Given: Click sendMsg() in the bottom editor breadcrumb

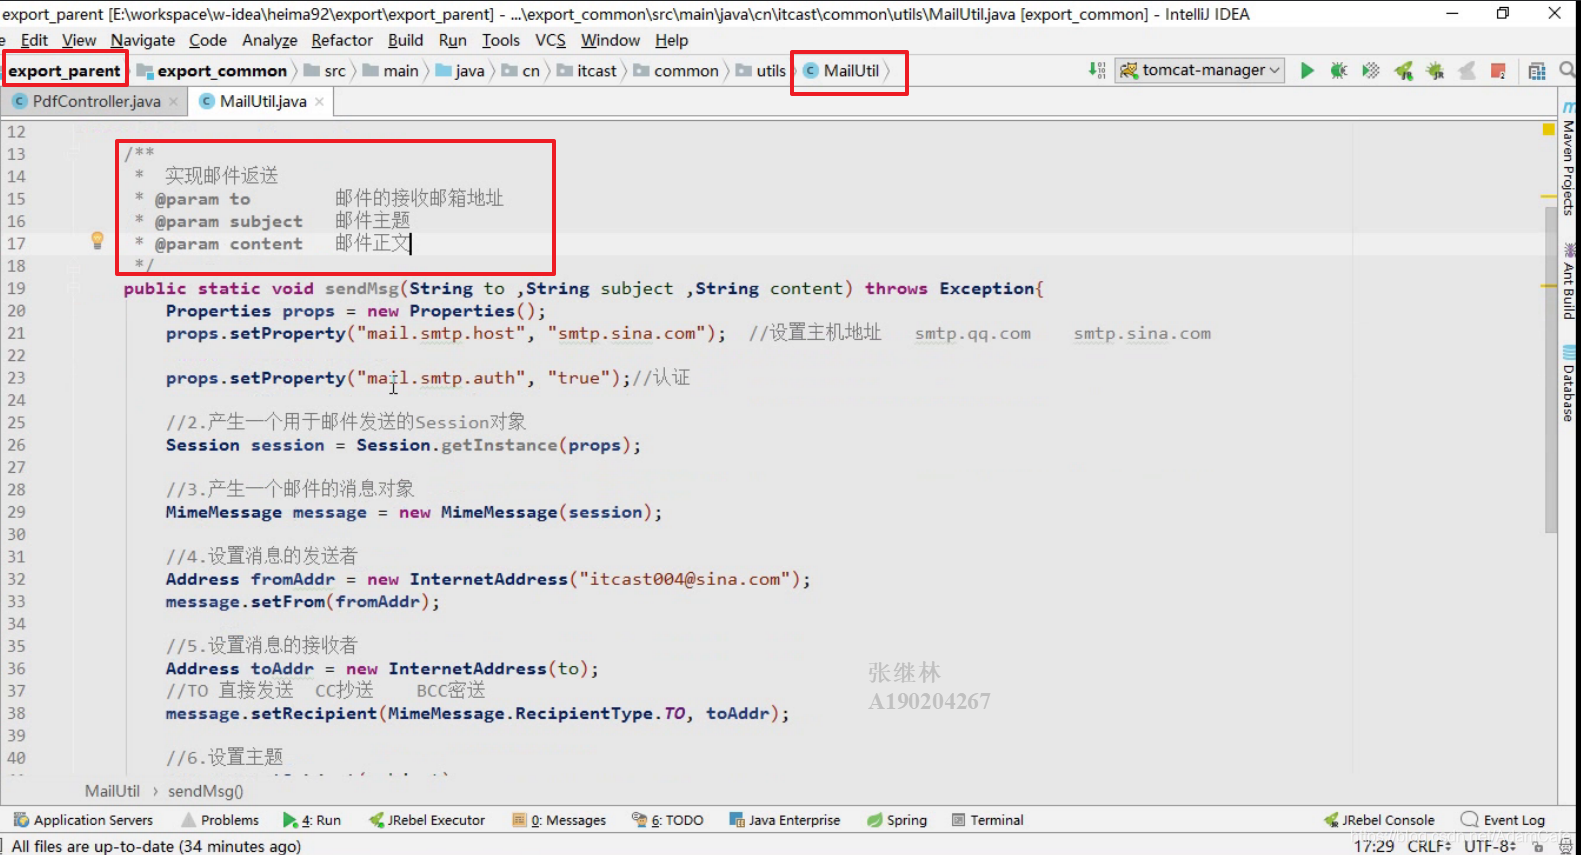Looking at the screenshot, I should click(x=205, y=791).
